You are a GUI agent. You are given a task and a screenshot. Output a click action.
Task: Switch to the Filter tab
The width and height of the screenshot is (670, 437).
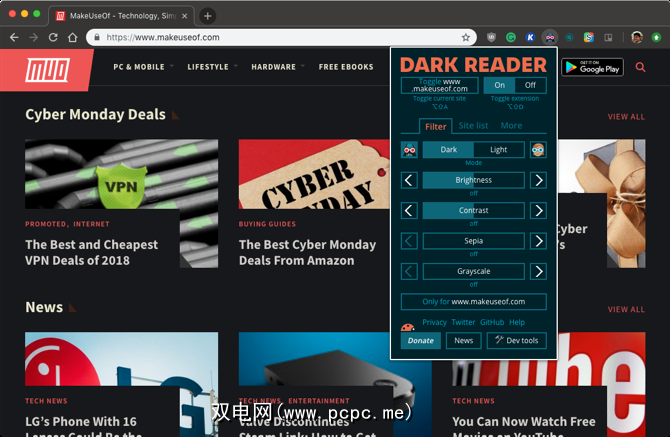click(435, 126)
